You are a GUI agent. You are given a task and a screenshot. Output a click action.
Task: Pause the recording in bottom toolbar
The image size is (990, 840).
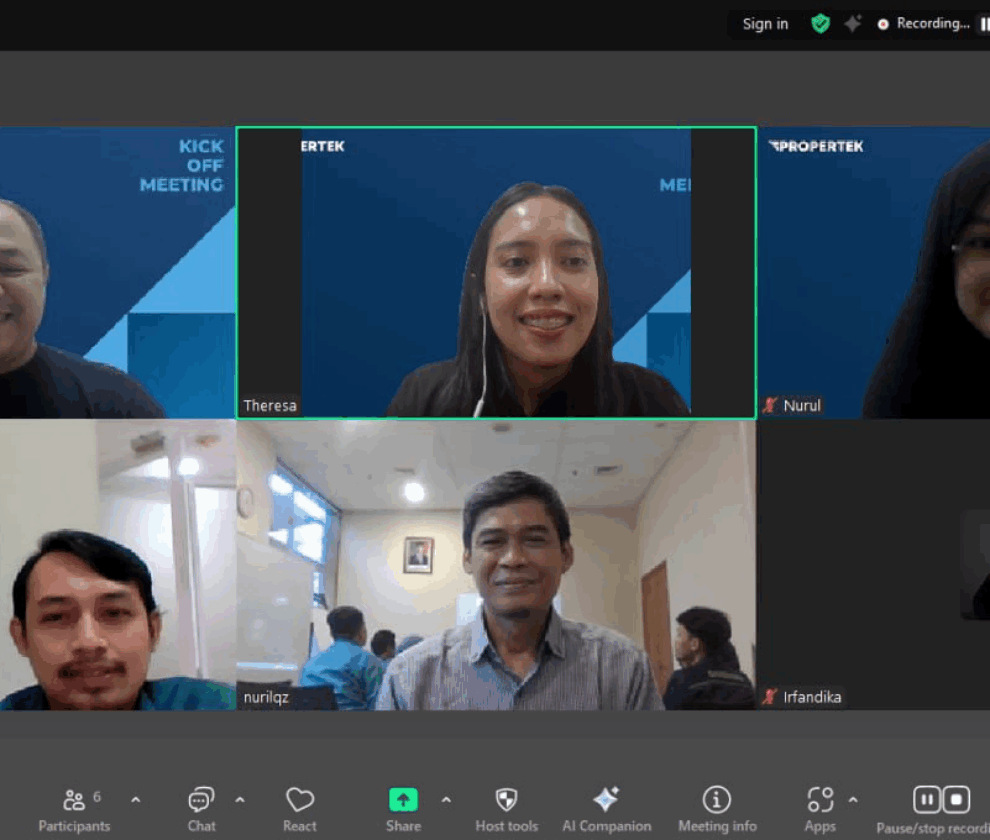coord(927,800)
